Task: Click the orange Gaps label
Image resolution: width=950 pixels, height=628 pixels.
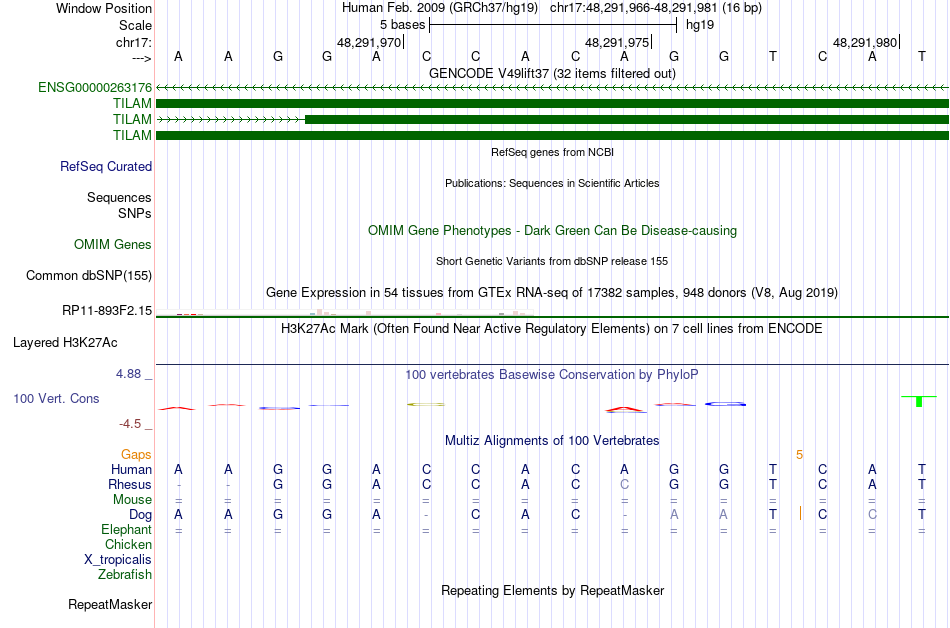Action: point(136,455)
